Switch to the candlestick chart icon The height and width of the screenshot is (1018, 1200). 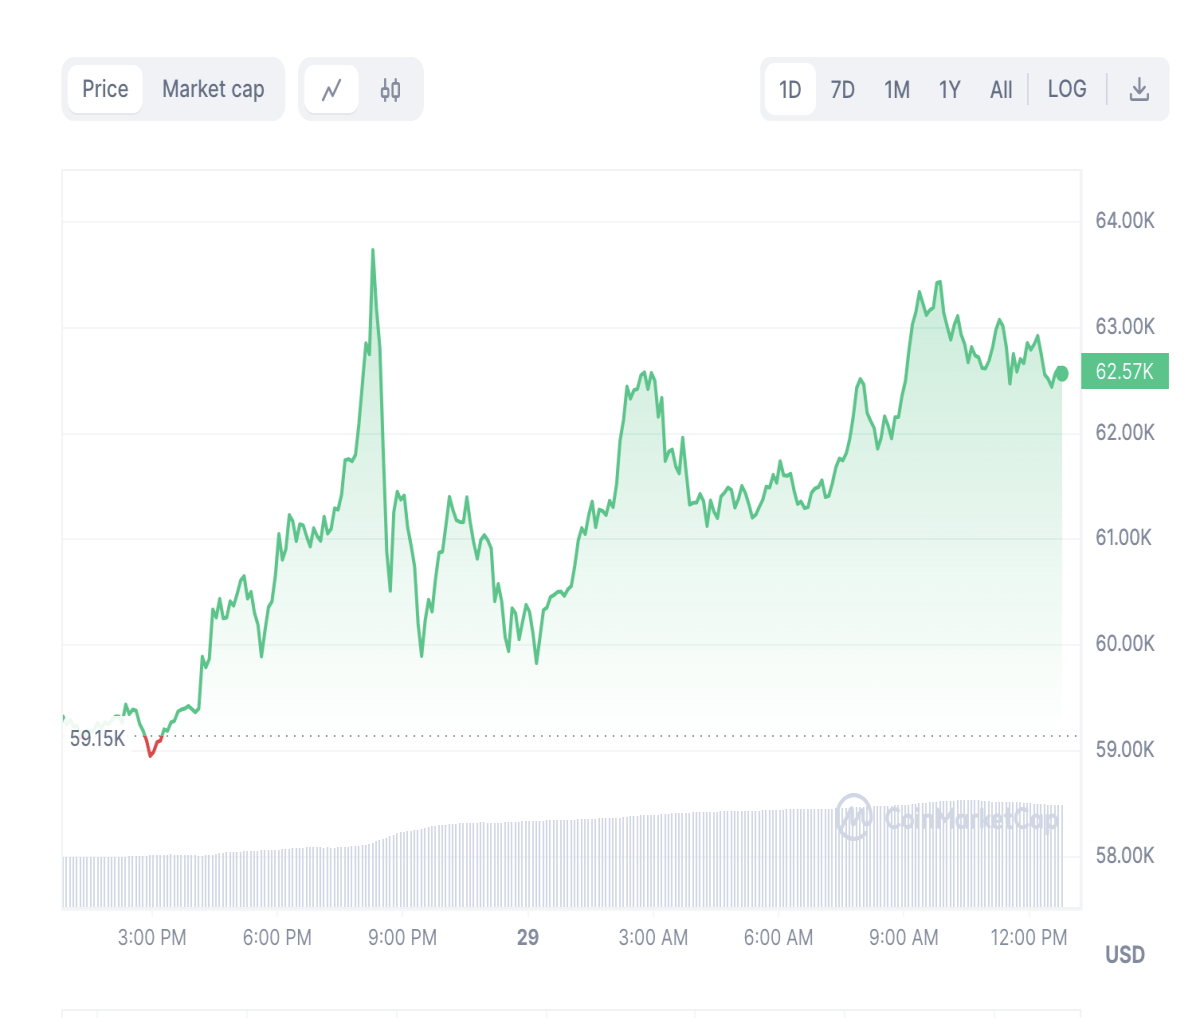(x=390, y=90)
